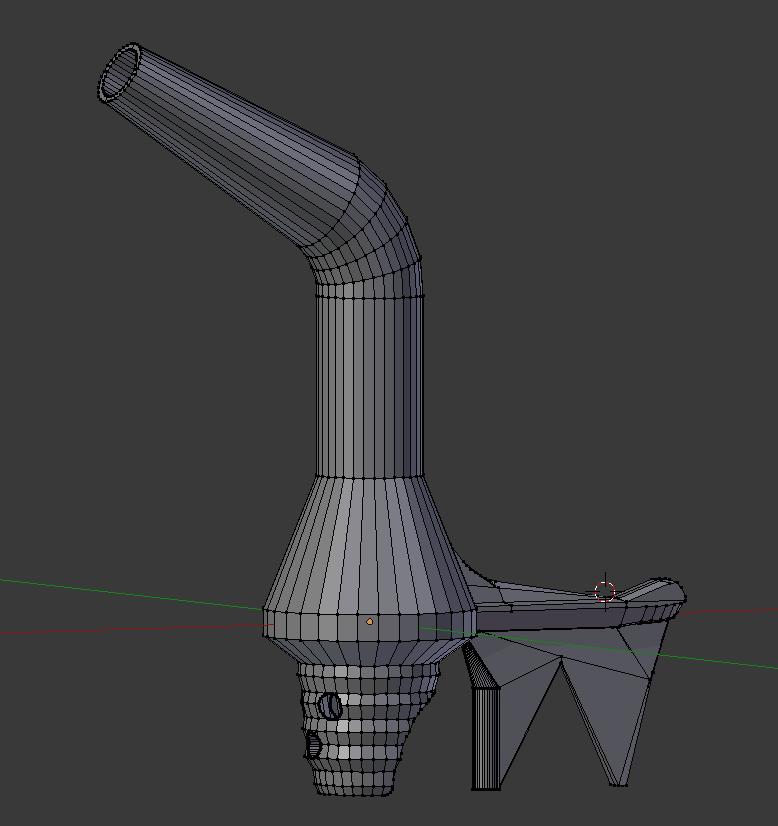Screen dimensions: 778x826
Task: Click the orange origin dot on the mesh
Action: click(369, 622)
